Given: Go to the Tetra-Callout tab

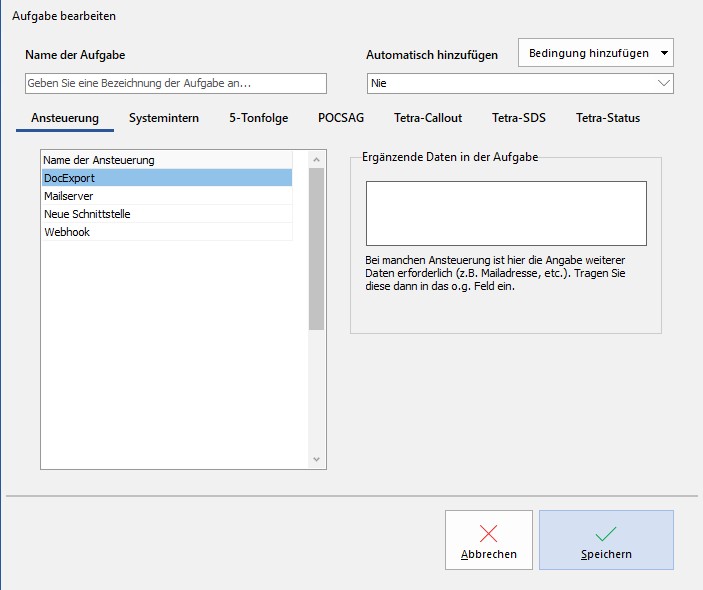Looking at the screenshot, I should click(428, 118).
